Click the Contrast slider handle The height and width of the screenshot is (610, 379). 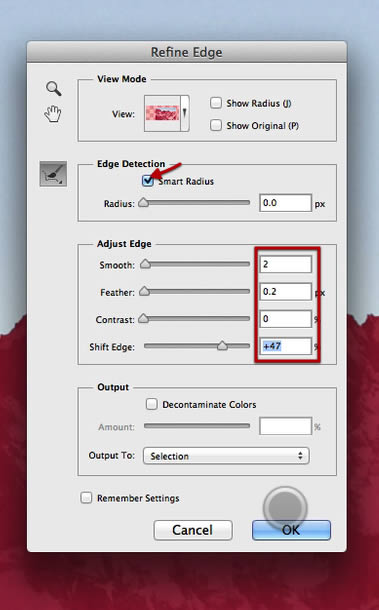(x=144, y=318)
